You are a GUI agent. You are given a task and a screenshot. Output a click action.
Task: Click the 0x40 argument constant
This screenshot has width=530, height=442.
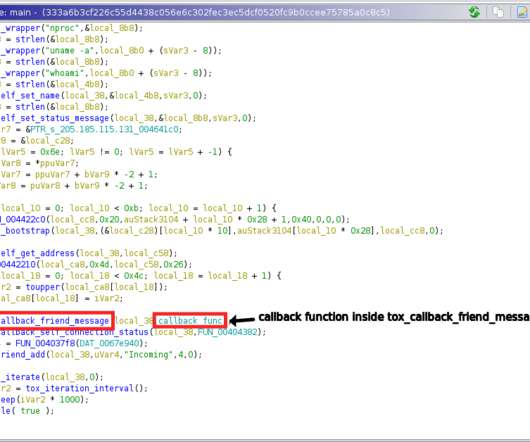pyautogui.click(x=301, y=219)
